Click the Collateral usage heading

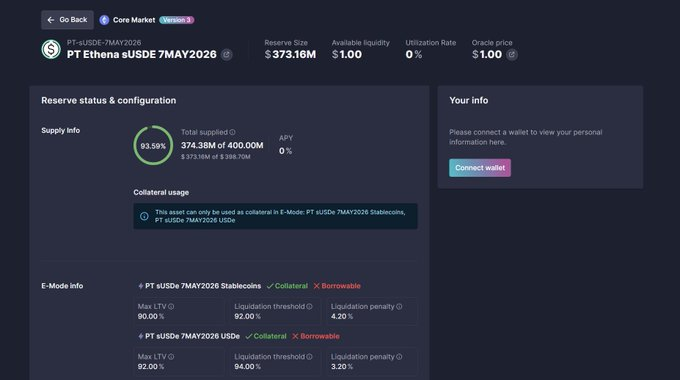tap(161, 193)
